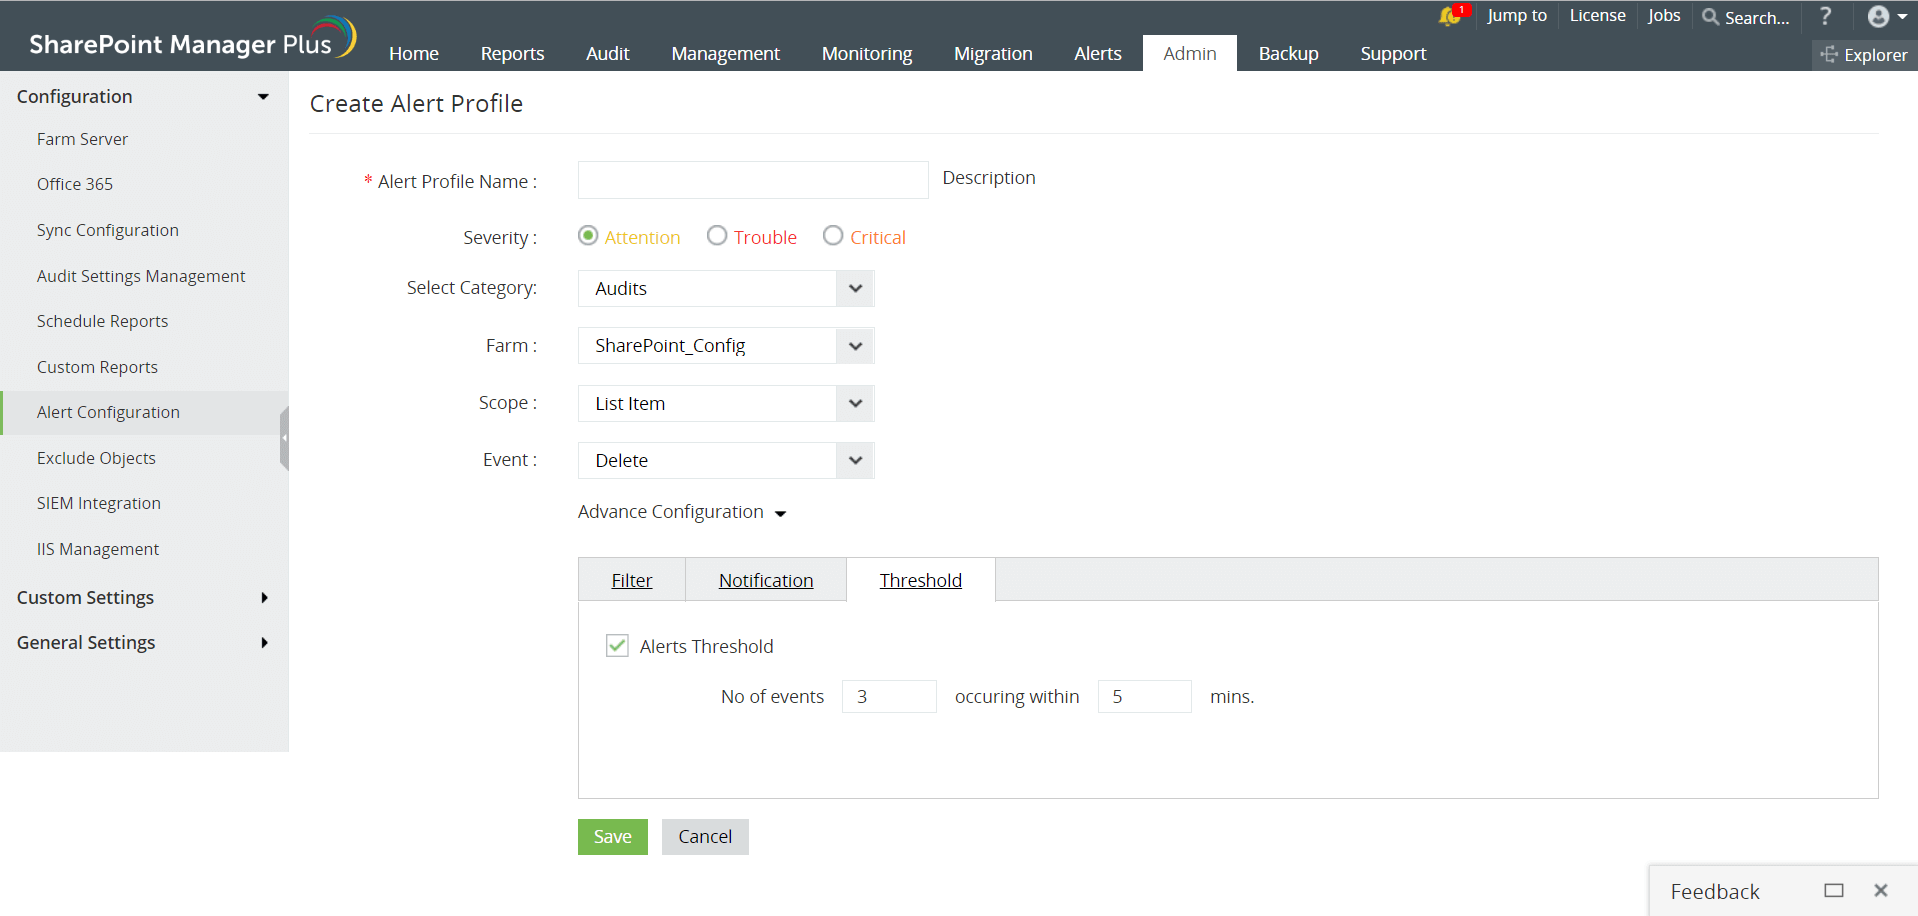This screenshot has width=1918, height=916.
Task: Open the Alerts menu
Action: coord(1098,54)
